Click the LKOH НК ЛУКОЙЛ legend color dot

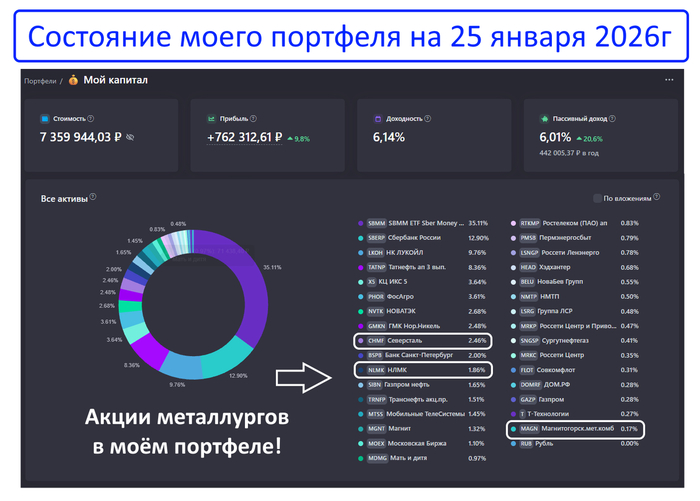coord(359,253)
